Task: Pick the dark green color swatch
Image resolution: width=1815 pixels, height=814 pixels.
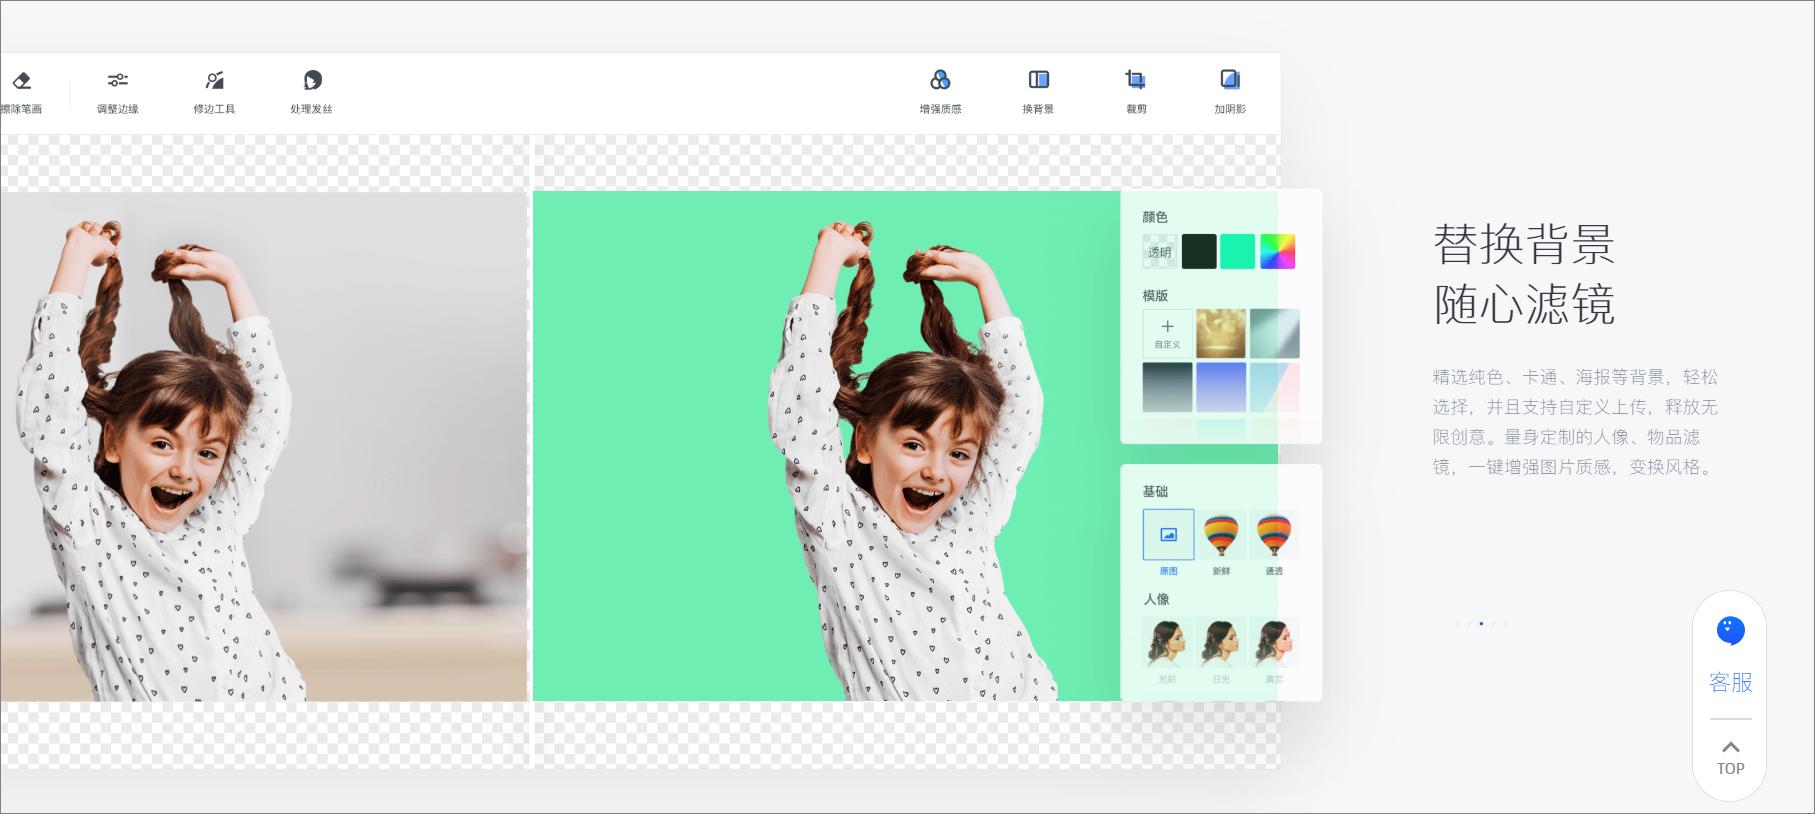Action: [1199, 252]
